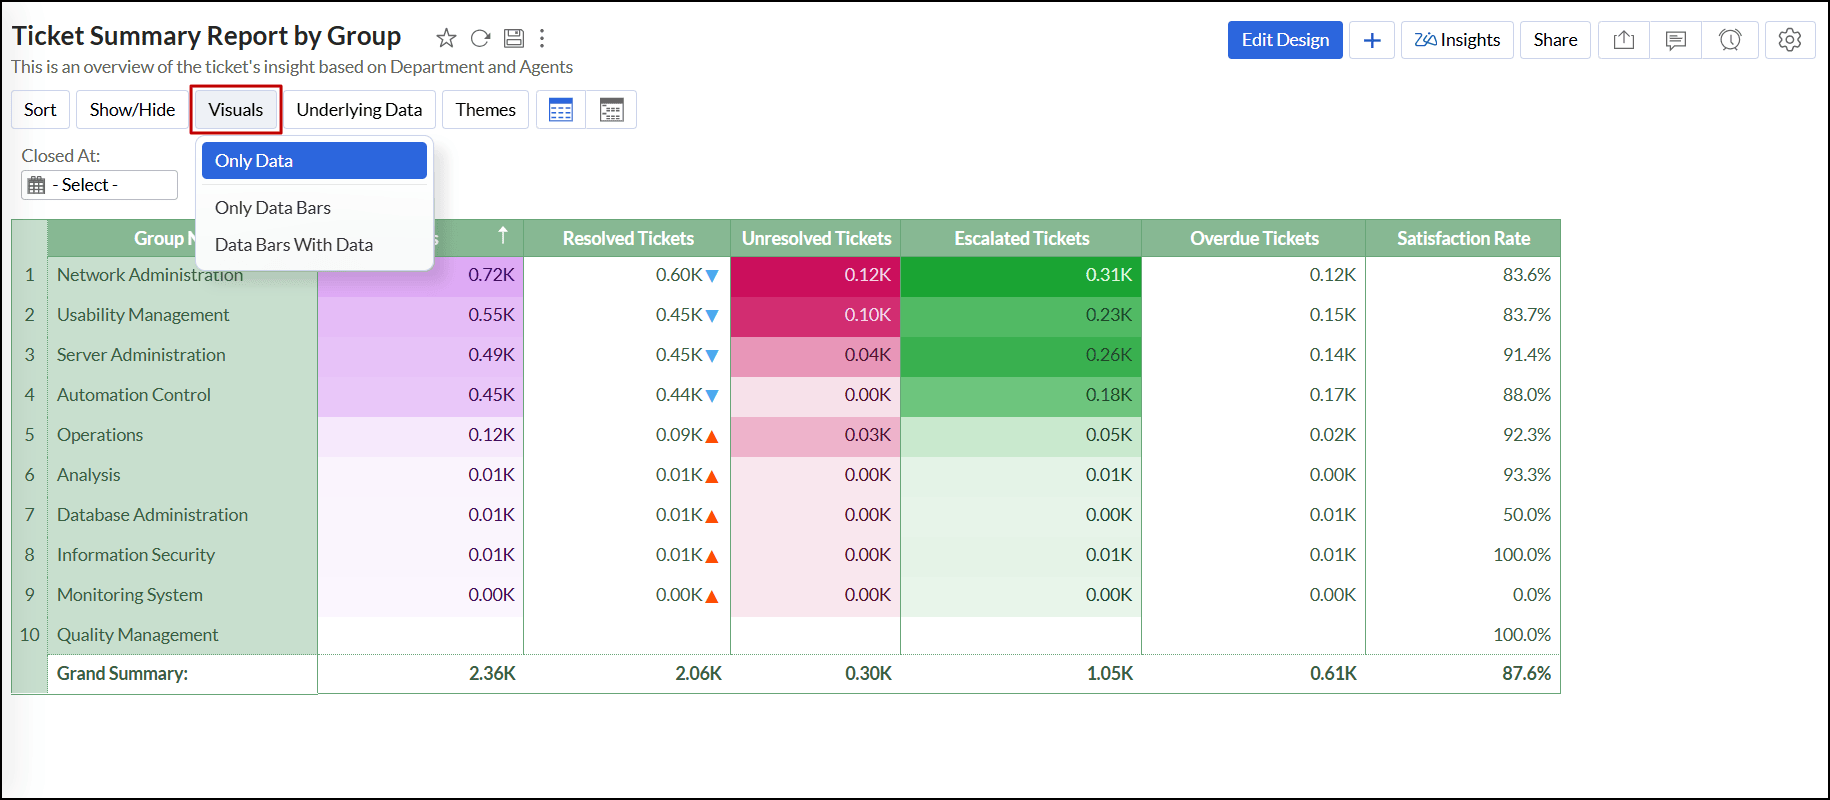This screenshot has height=800, width=1830.
Task: Mark report as favorite with star icon
Action: point(446,38)
